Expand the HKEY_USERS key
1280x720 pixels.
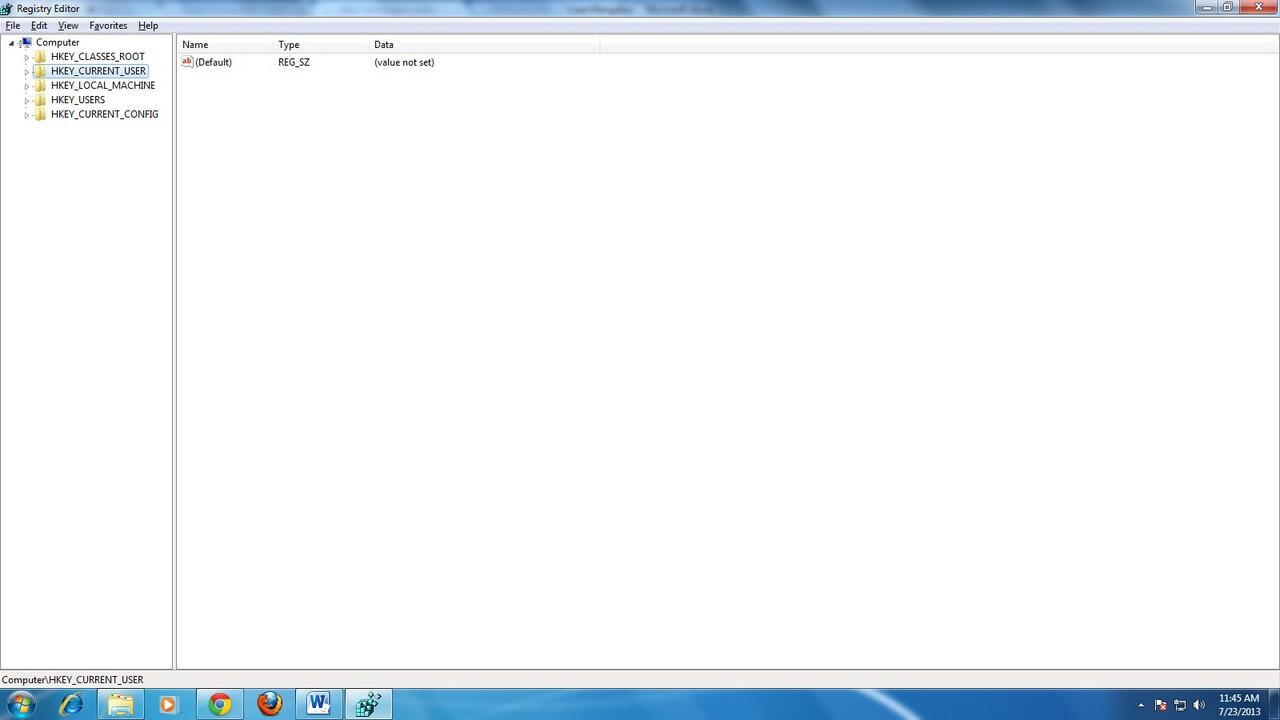(27, 100)
